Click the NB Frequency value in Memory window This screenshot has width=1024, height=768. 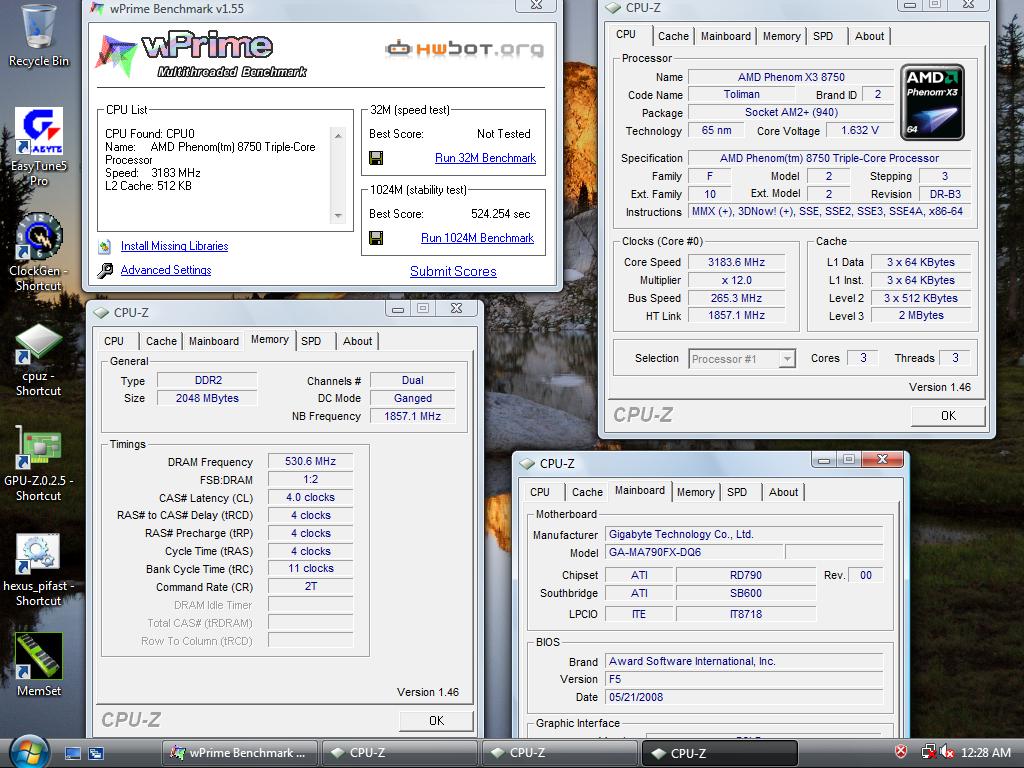coord(412,417)
